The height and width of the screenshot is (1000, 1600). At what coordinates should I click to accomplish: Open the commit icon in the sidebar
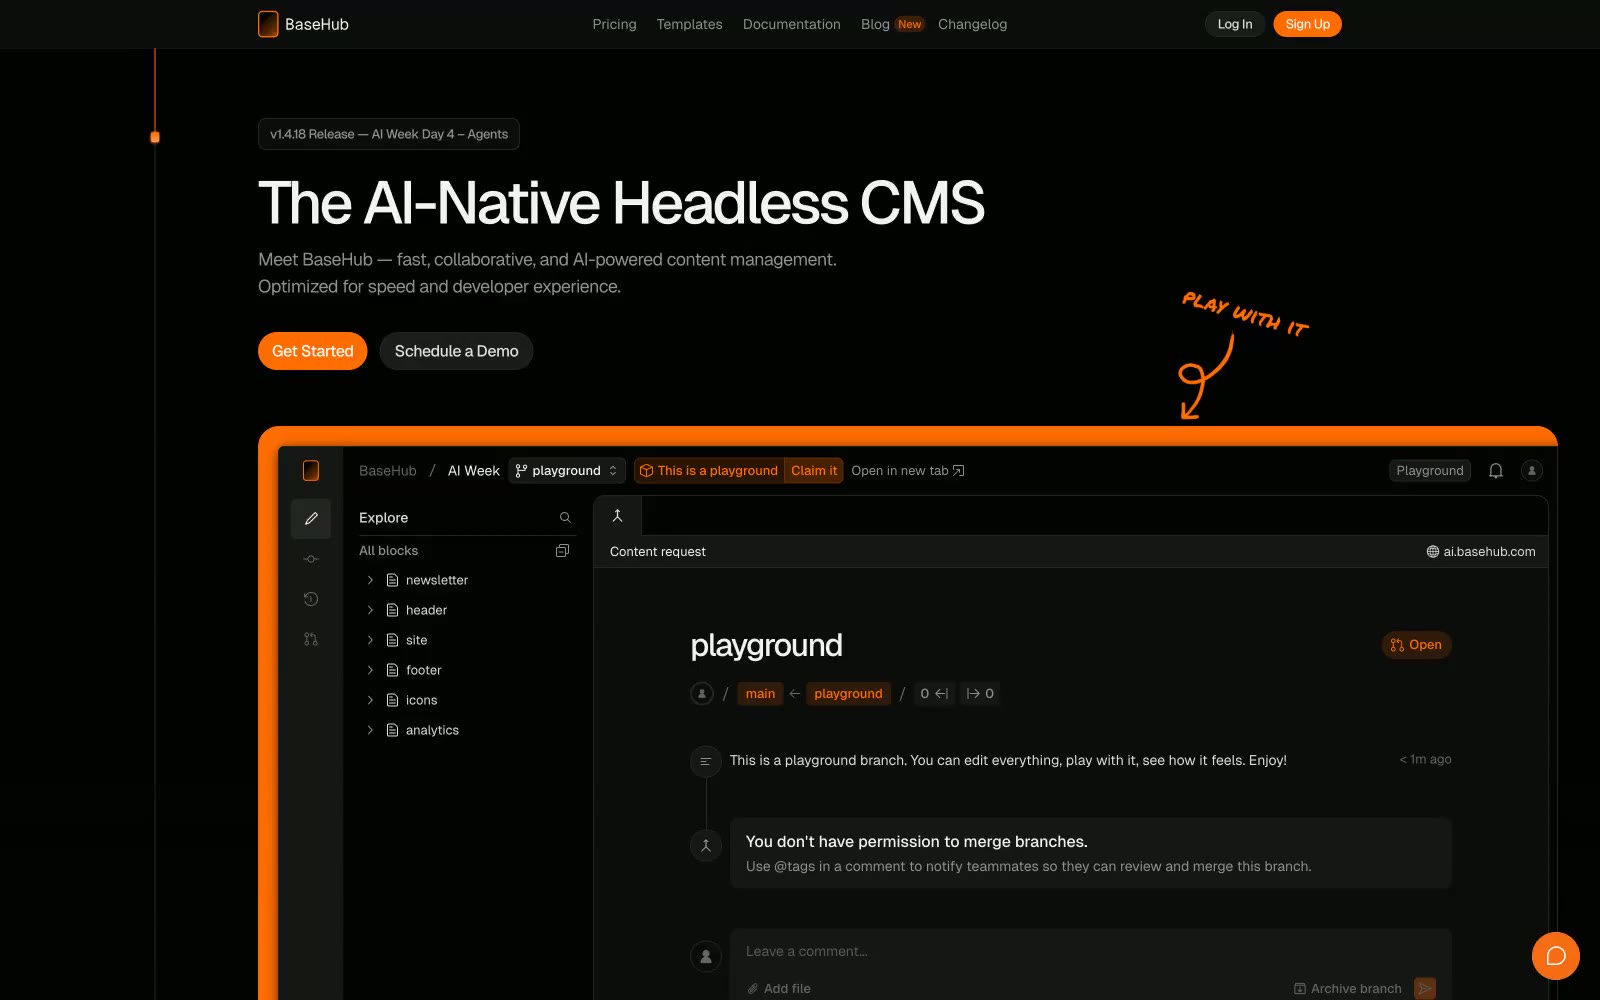pyautogui.click(x=311, y=559)
